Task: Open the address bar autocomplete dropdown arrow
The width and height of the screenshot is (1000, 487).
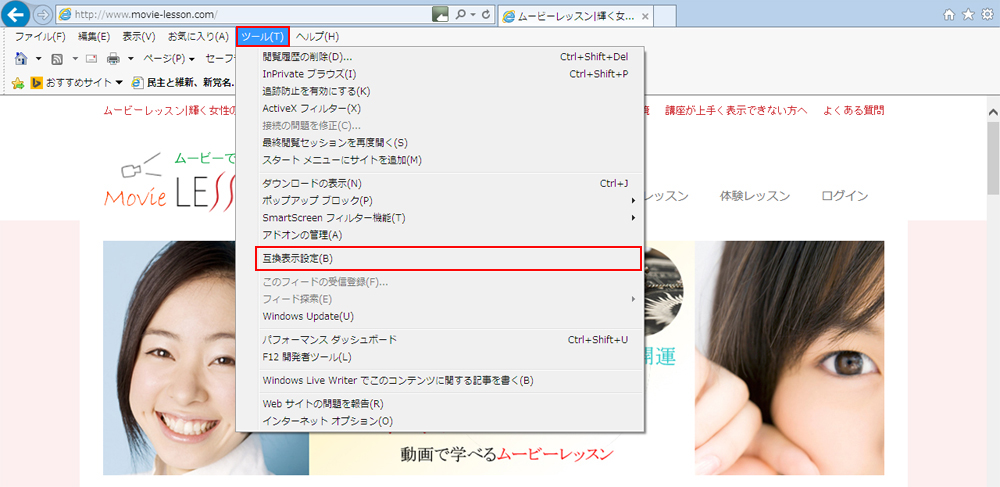Action: [x=473, y=14]
